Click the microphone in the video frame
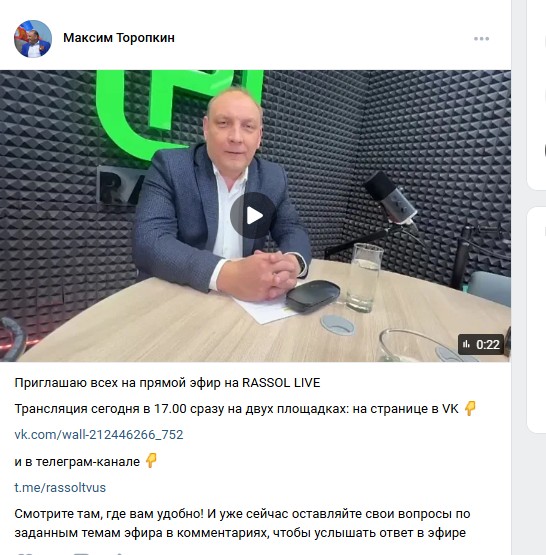Image resolution: width=546 pixels, height=555 pixels. 391,199
